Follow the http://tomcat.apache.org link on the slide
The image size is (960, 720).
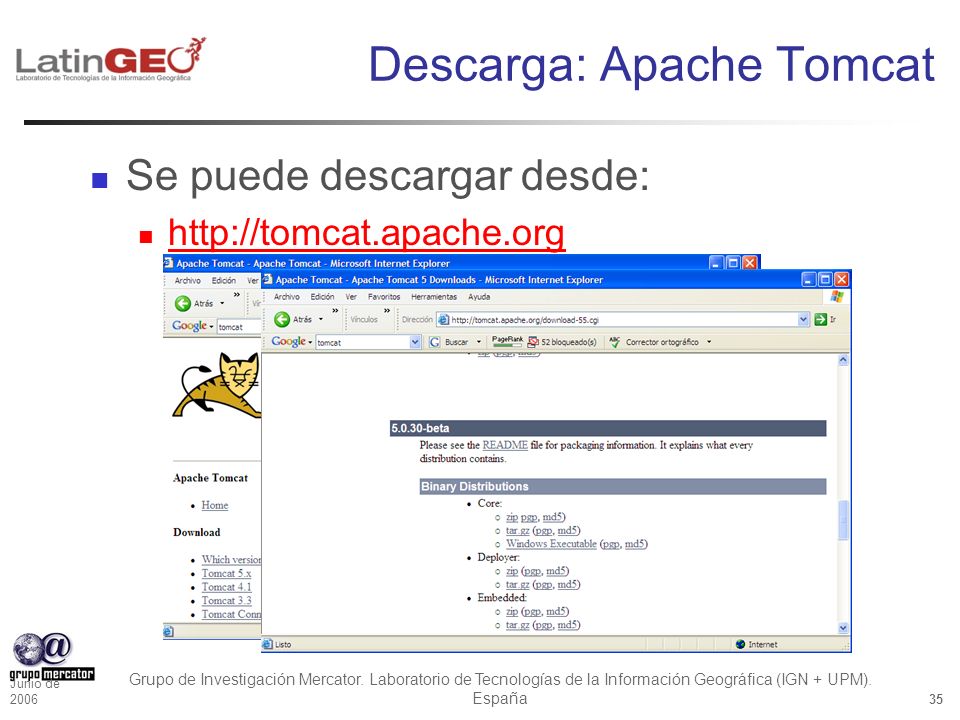pyautogui.click(x=366, y=233)
